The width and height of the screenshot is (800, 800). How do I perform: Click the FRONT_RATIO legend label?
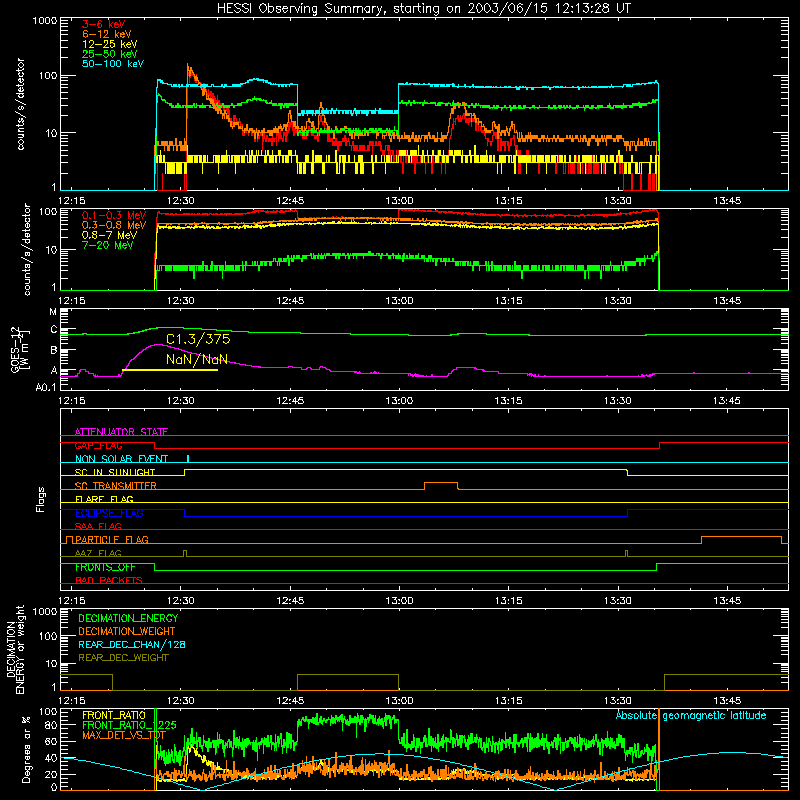pyautogui.click(x=114, y=715)
